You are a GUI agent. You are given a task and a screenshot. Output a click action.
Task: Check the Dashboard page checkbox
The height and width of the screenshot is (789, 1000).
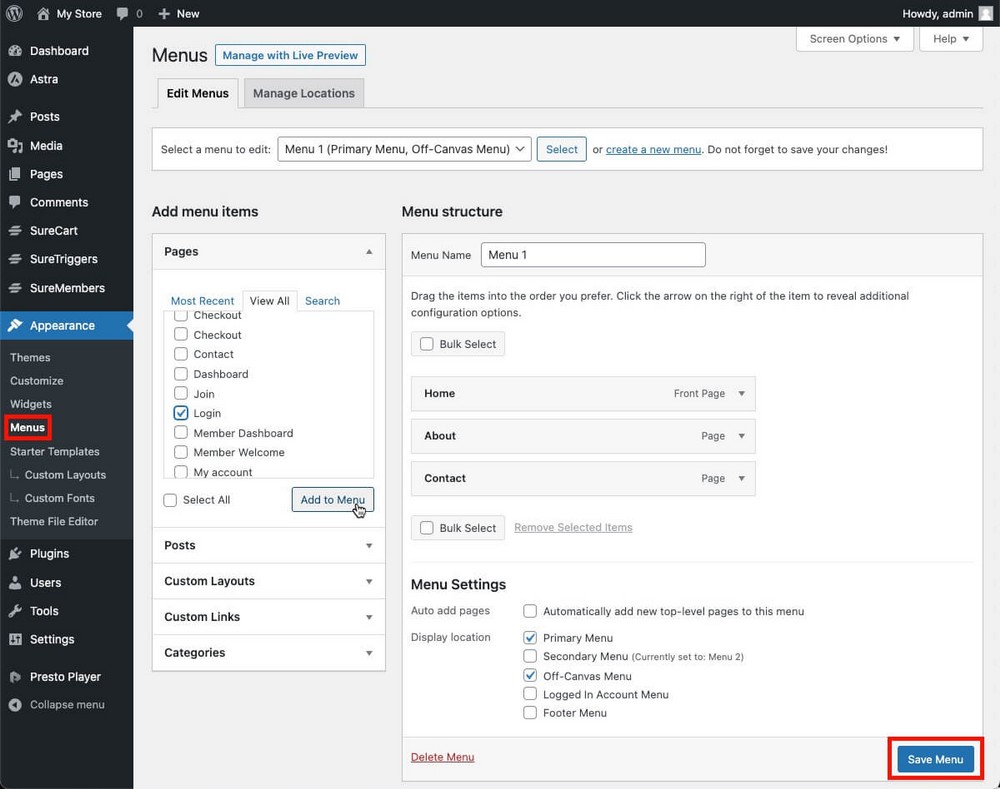(181, 374)
